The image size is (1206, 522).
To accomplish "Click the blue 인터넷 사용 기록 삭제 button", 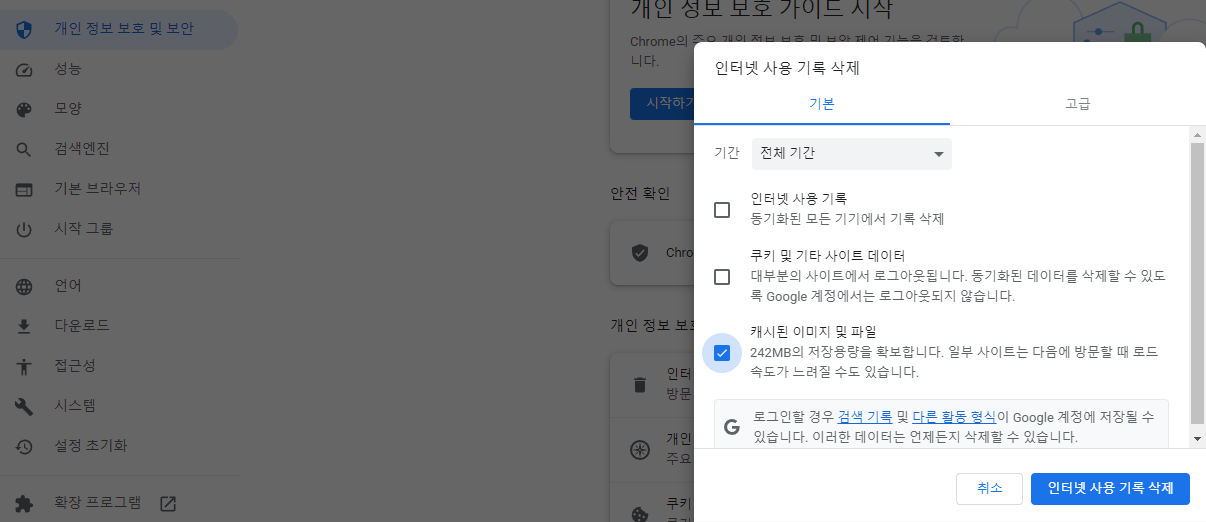I will [x=1110, y=488].
